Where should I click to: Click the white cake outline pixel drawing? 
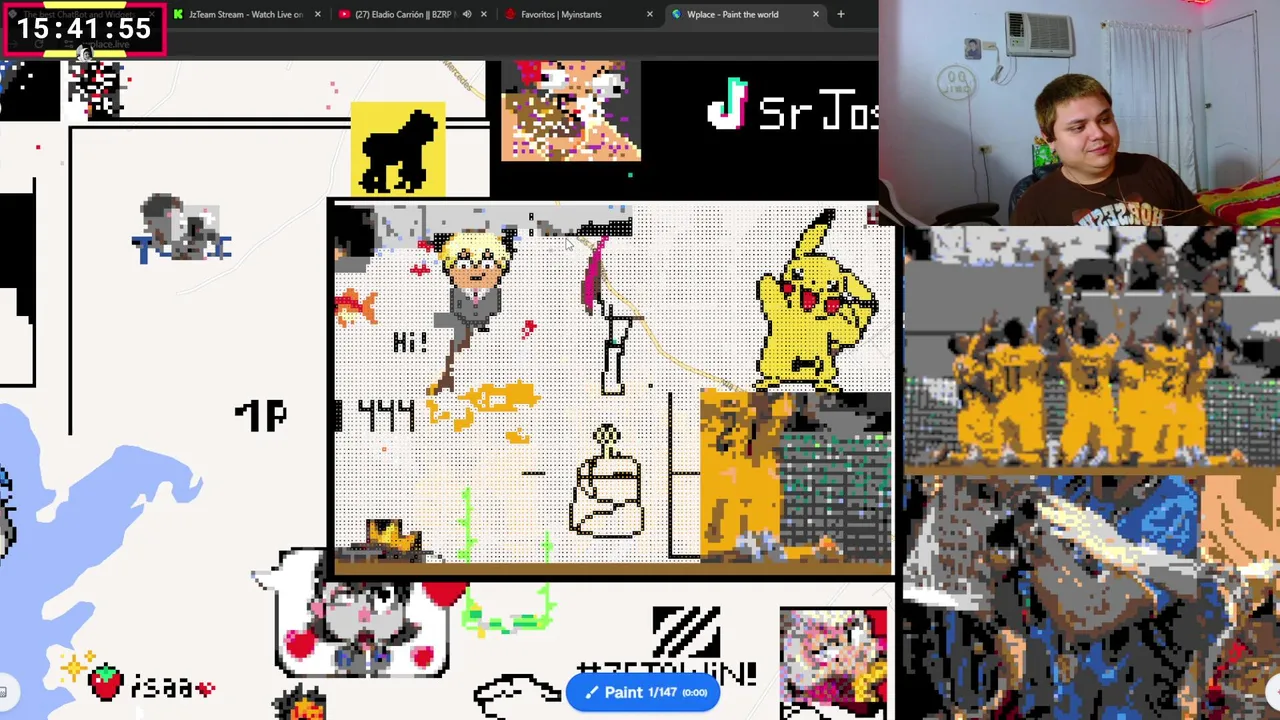coord(607,482)
